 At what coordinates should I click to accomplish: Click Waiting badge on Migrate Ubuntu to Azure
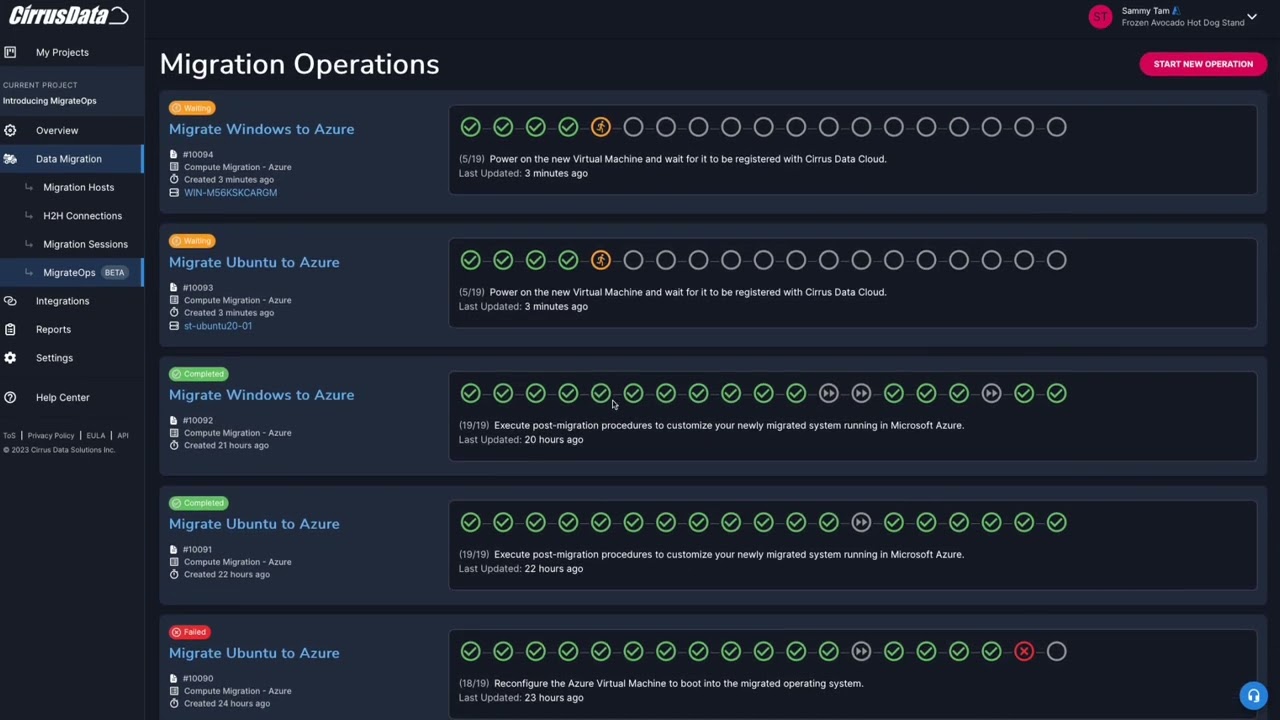(x=192, y=241)
